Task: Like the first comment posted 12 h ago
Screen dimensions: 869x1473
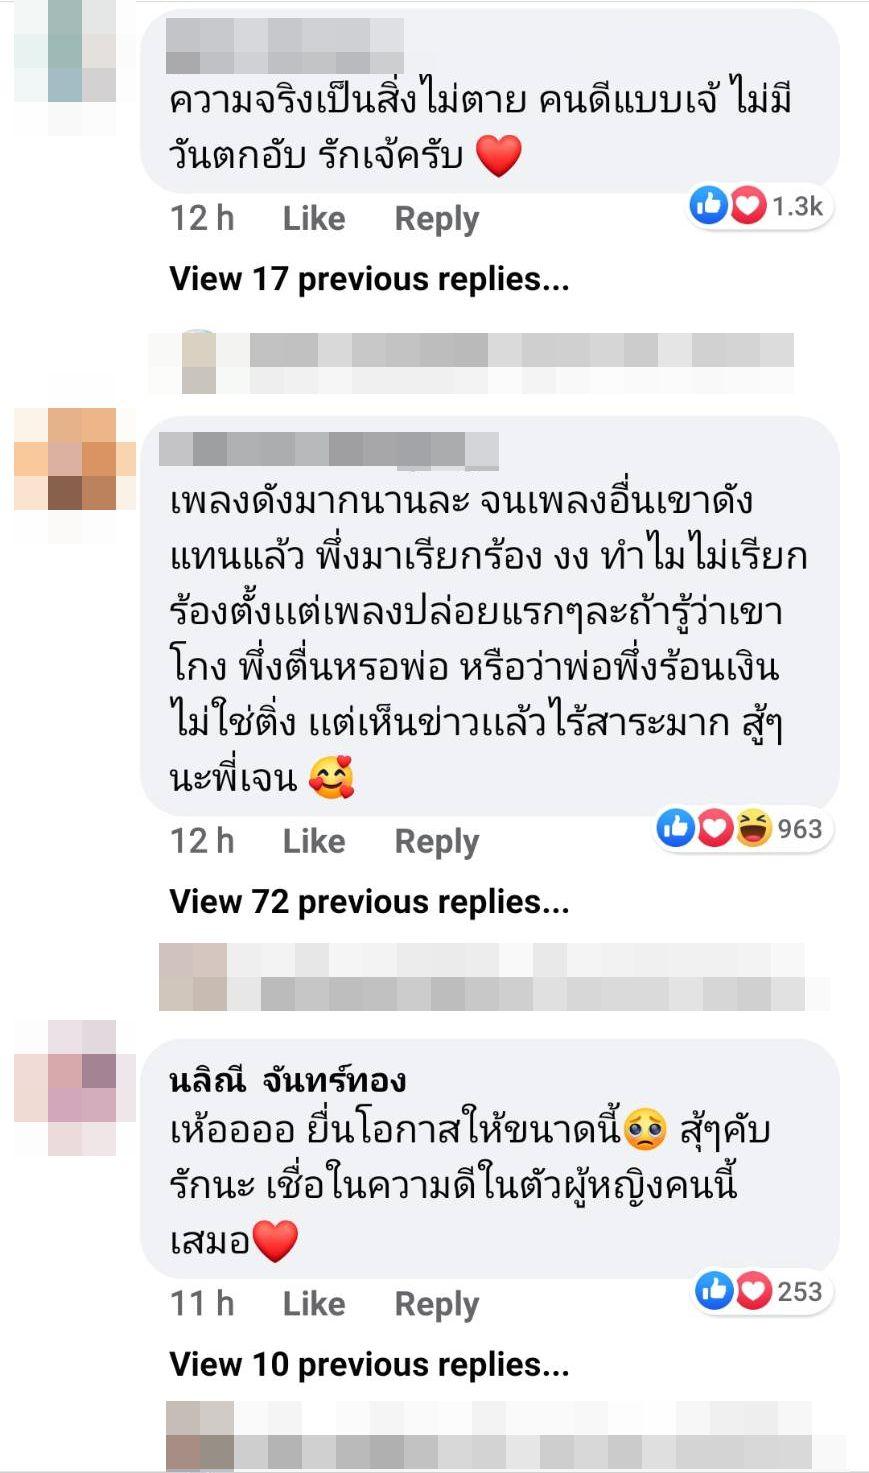Action: pos(314,218)
